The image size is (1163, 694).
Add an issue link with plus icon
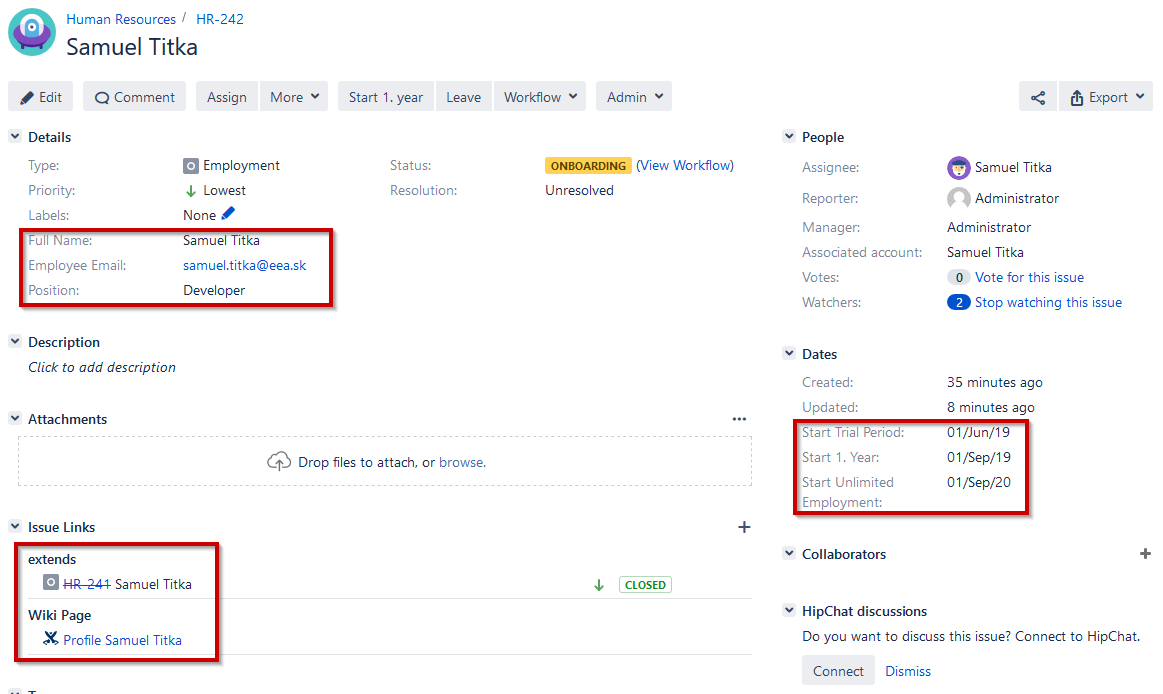744,527
